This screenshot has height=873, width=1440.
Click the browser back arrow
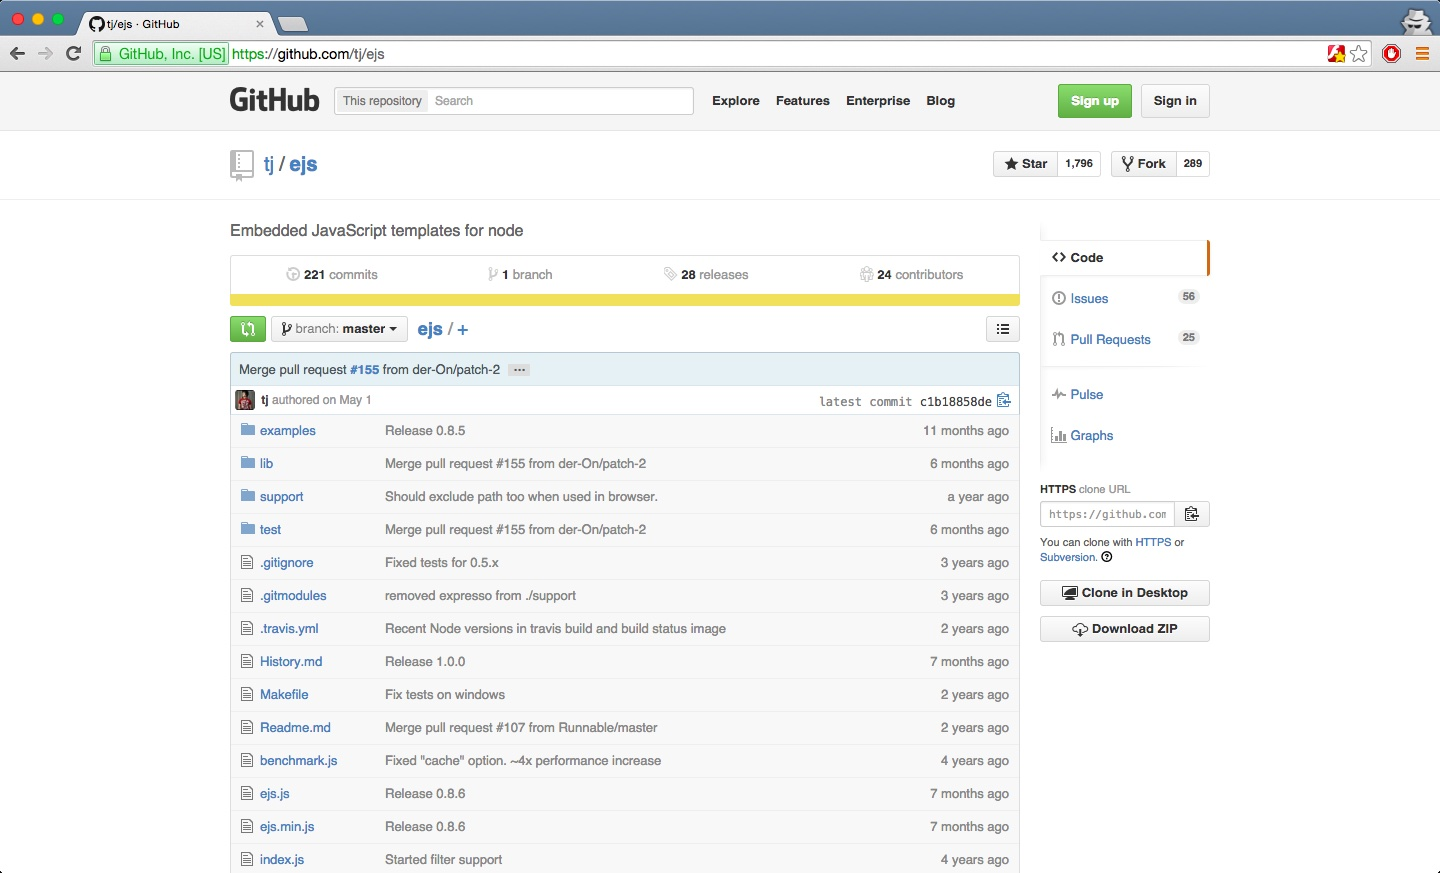[17, 54]
